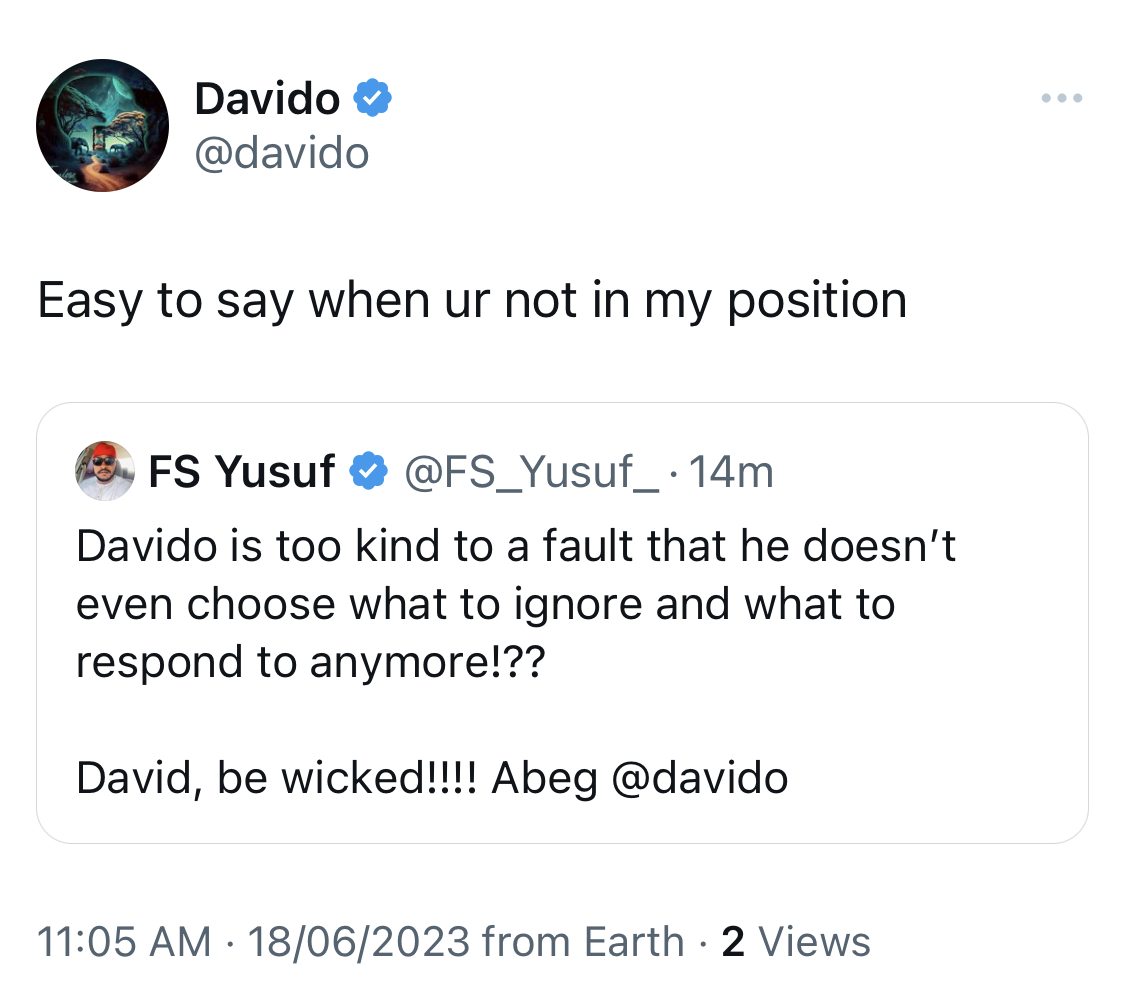Screen dimensions: 1125x996
Task: Click the 14m timestamp on quoted tweet
Action: pyautogui.click(x=731, y=472)
